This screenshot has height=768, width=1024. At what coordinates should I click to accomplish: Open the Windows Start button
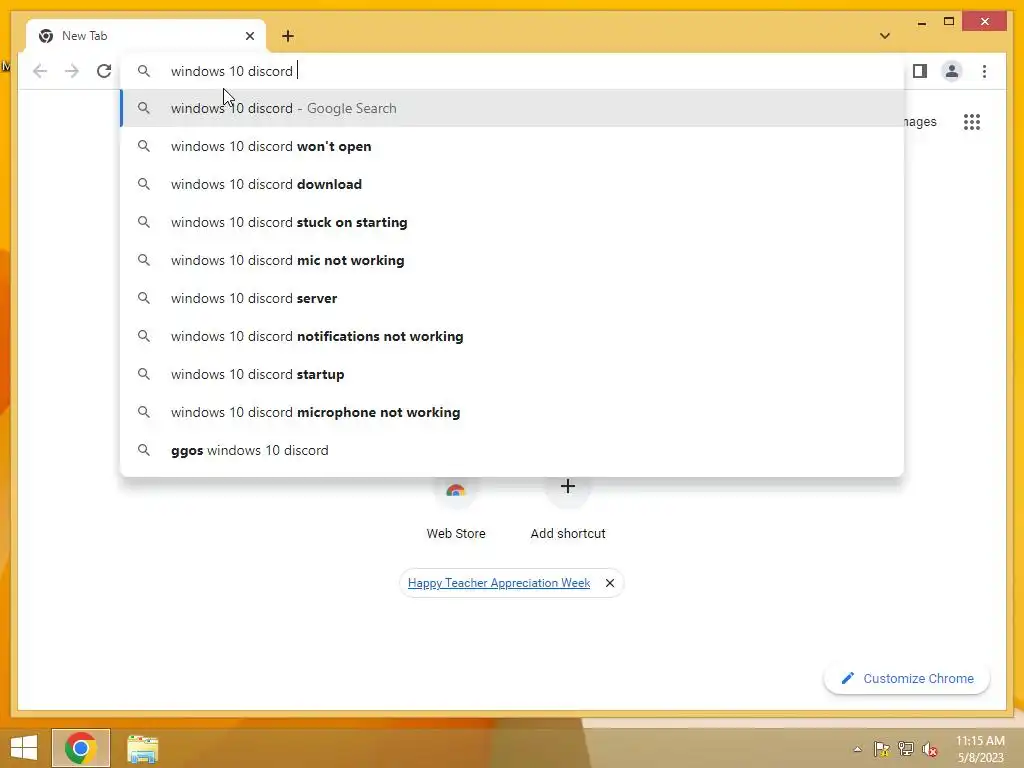pos(24,748)
